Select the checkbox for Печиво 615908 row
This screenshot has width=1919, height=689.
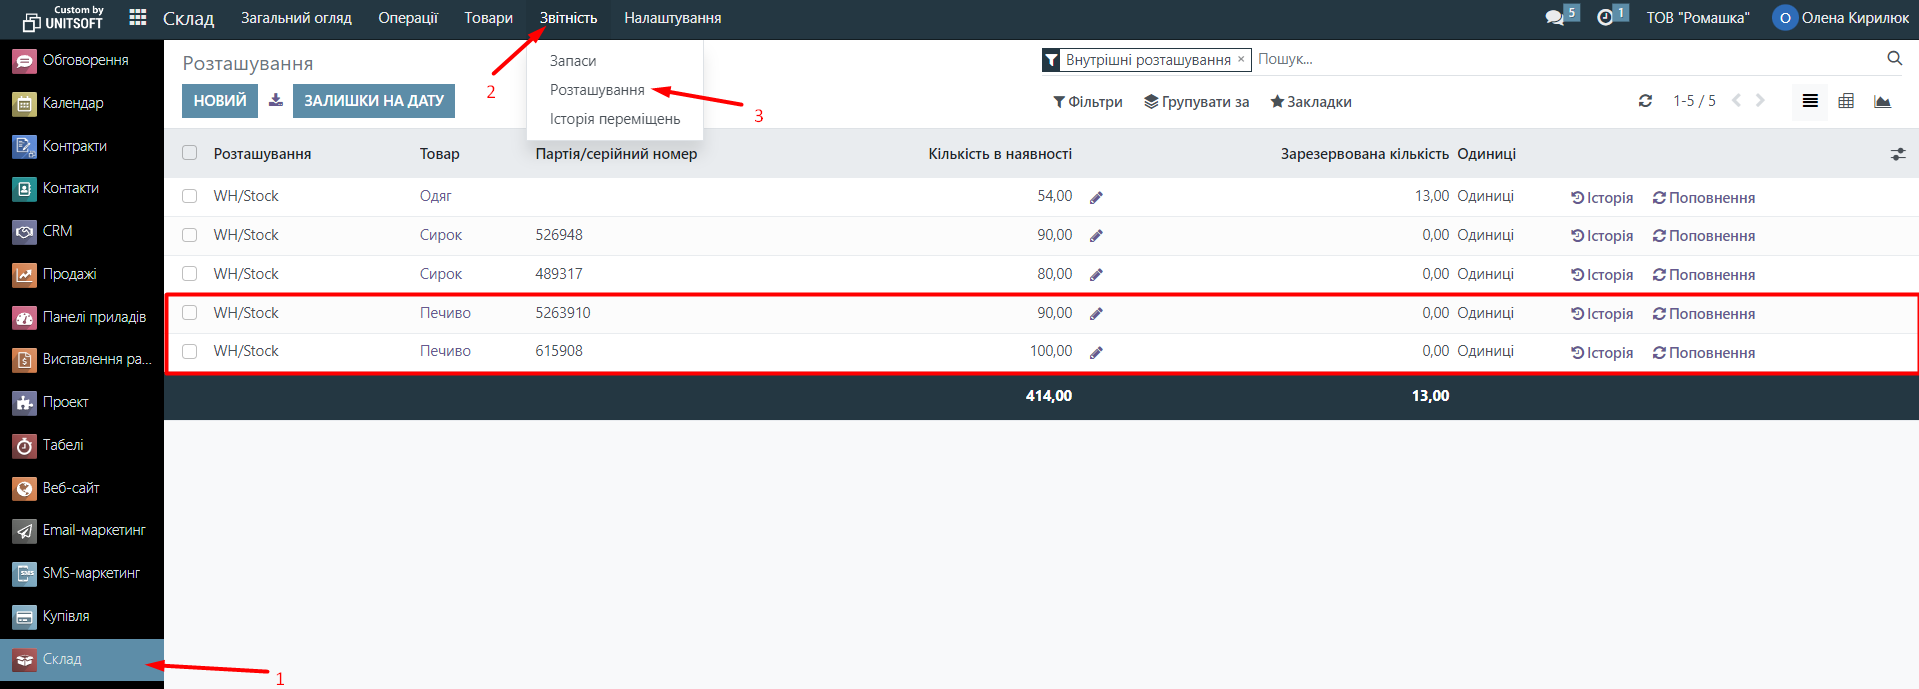point(190,351)
